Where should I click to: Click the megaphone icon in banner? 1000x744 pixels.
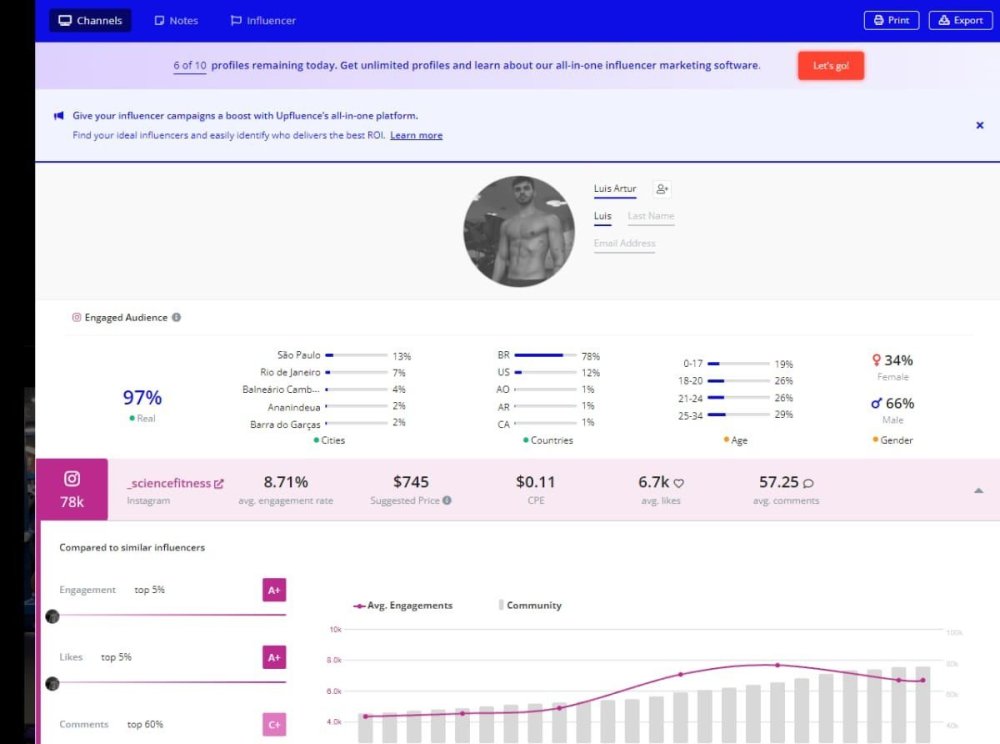tap(59, 115)
